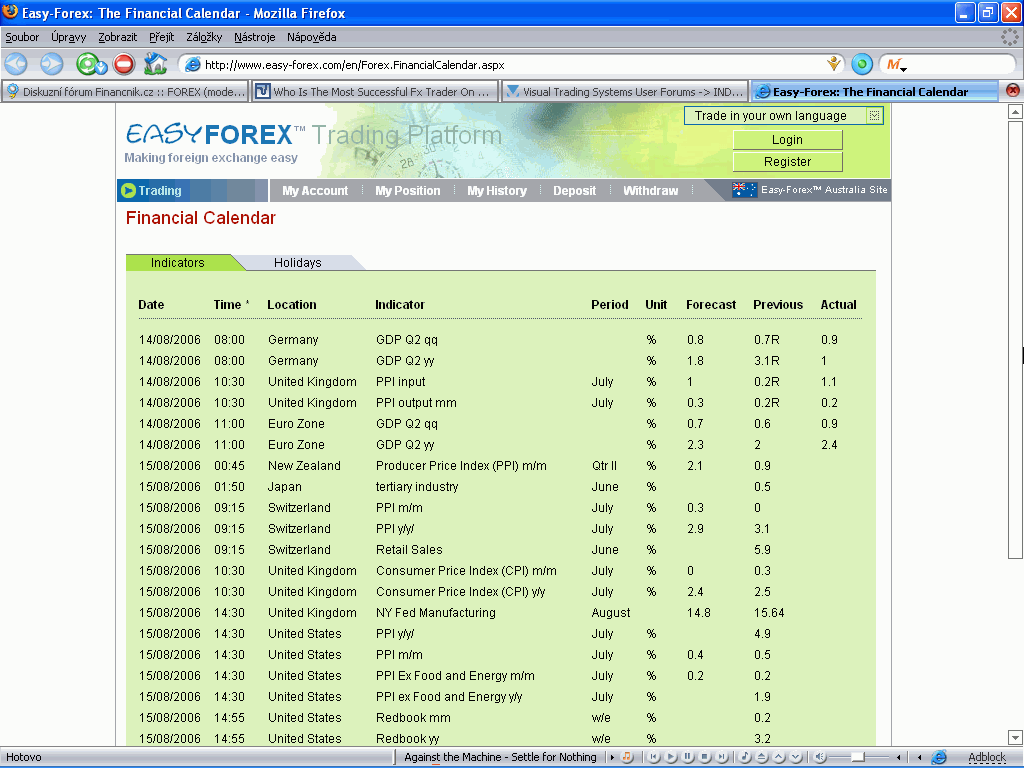
Task: Reload the page with the green refresh icon
Action: point(89,64)
